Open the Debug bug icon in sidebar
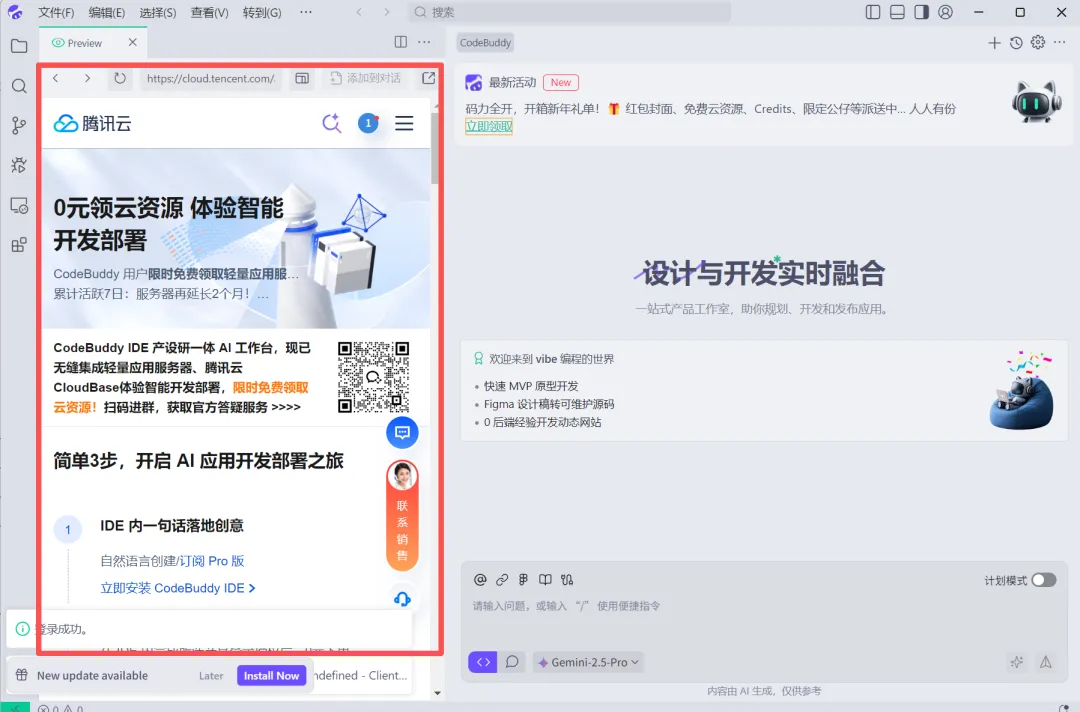Image resolution: width=1080 pixels, height=712 pixels. [x=19, y=165]
